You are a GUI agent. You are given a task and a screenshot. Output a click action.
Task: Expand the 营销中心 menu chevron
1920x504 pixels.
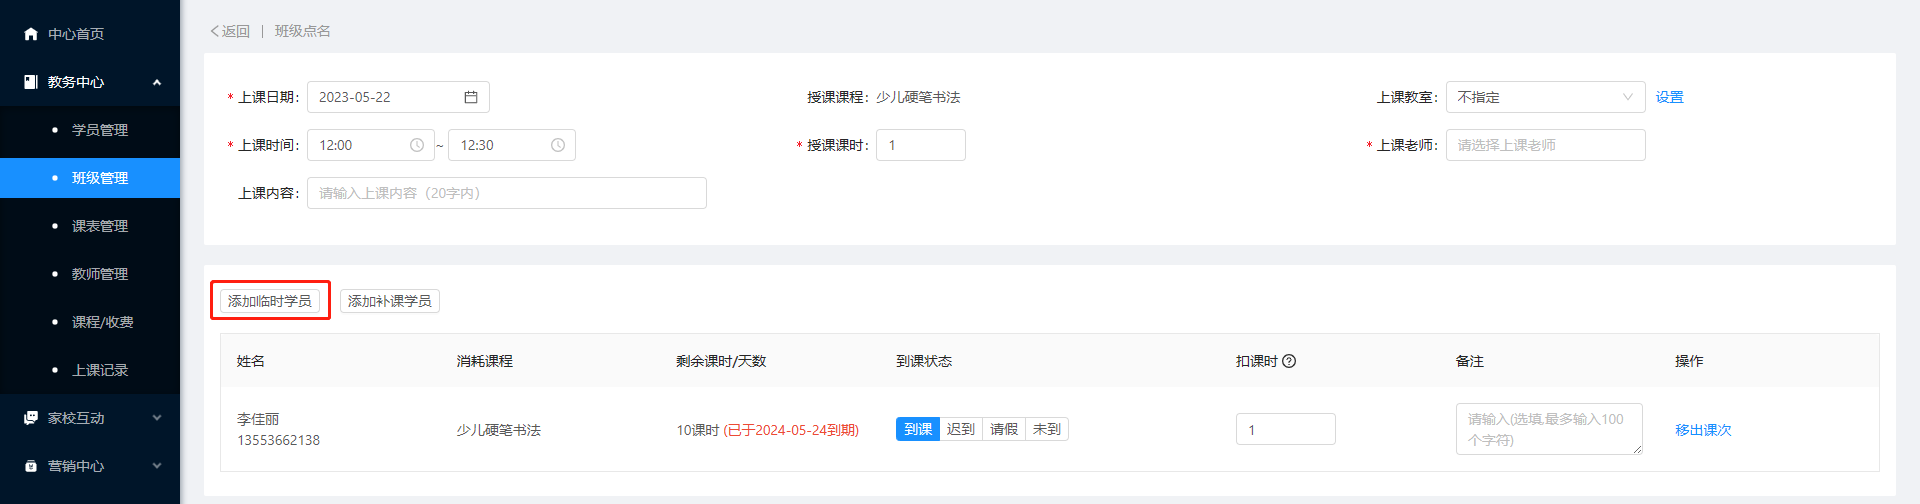click(x=157, y=466)
